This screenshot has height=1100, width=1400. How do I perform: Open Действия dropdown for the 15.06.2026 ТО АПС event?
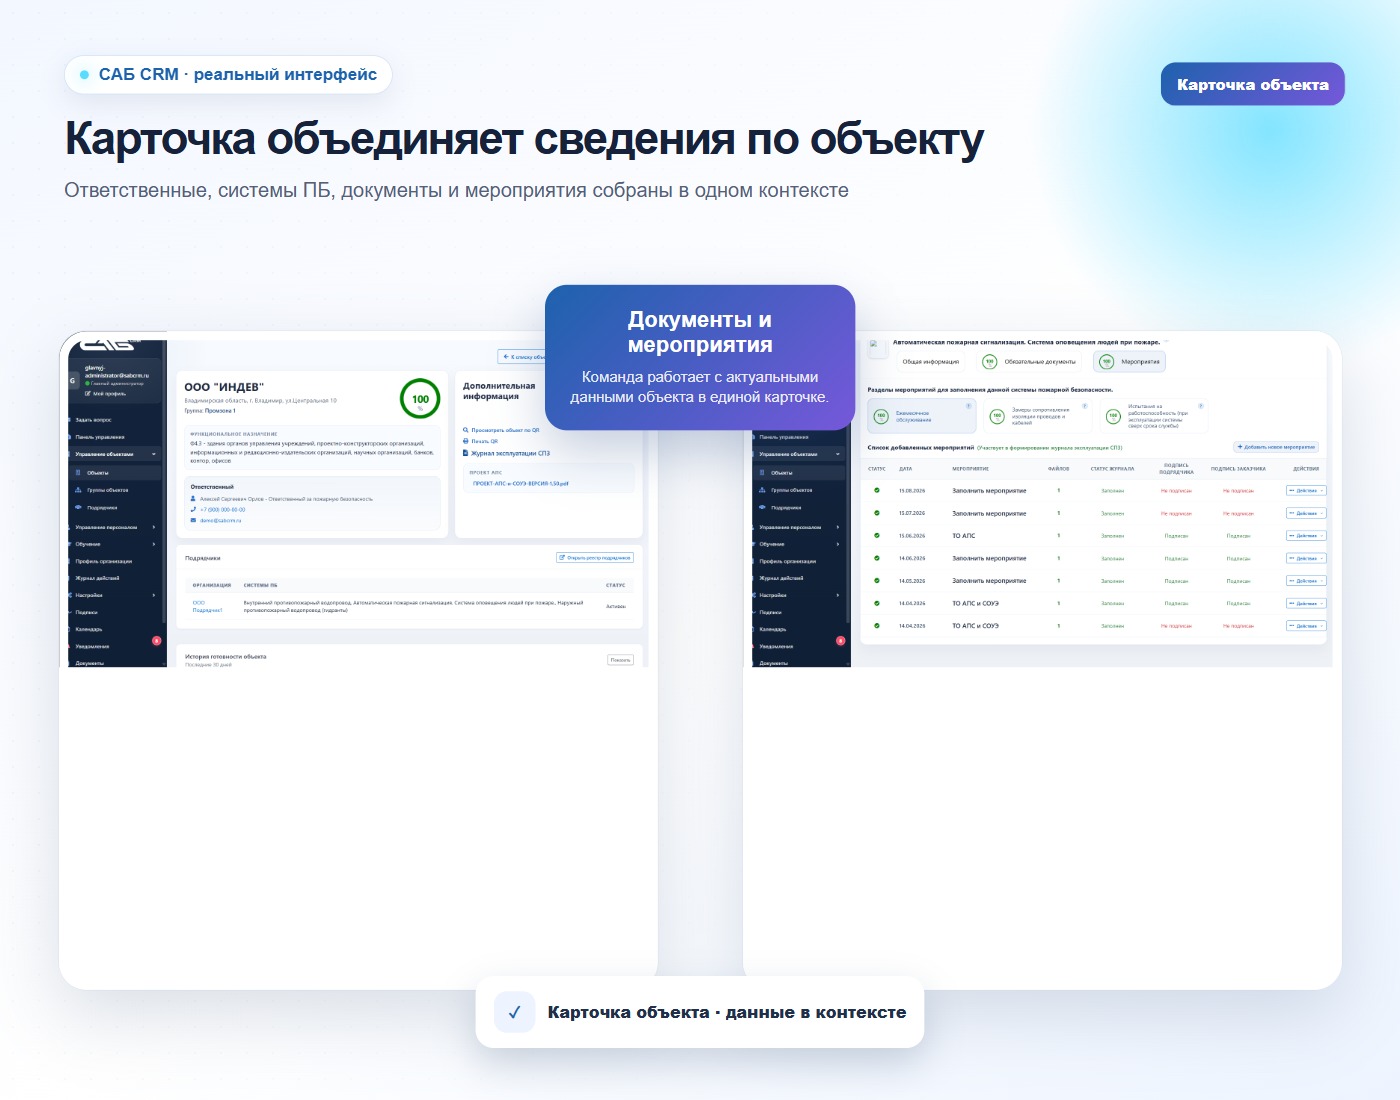pyautogui.click(x=1306, y=536)
